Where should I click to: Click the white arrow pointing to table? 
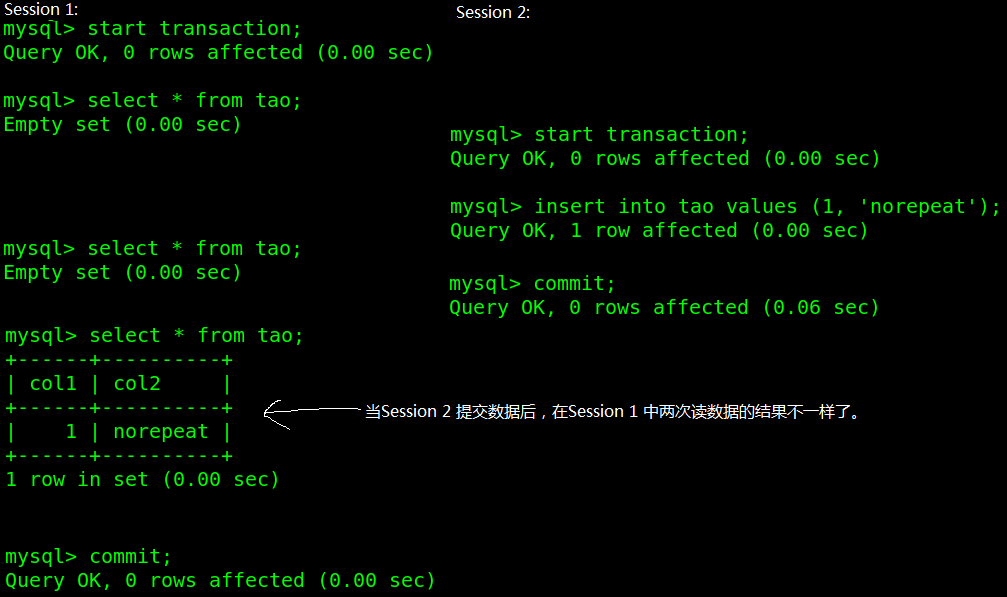point(312,412)
